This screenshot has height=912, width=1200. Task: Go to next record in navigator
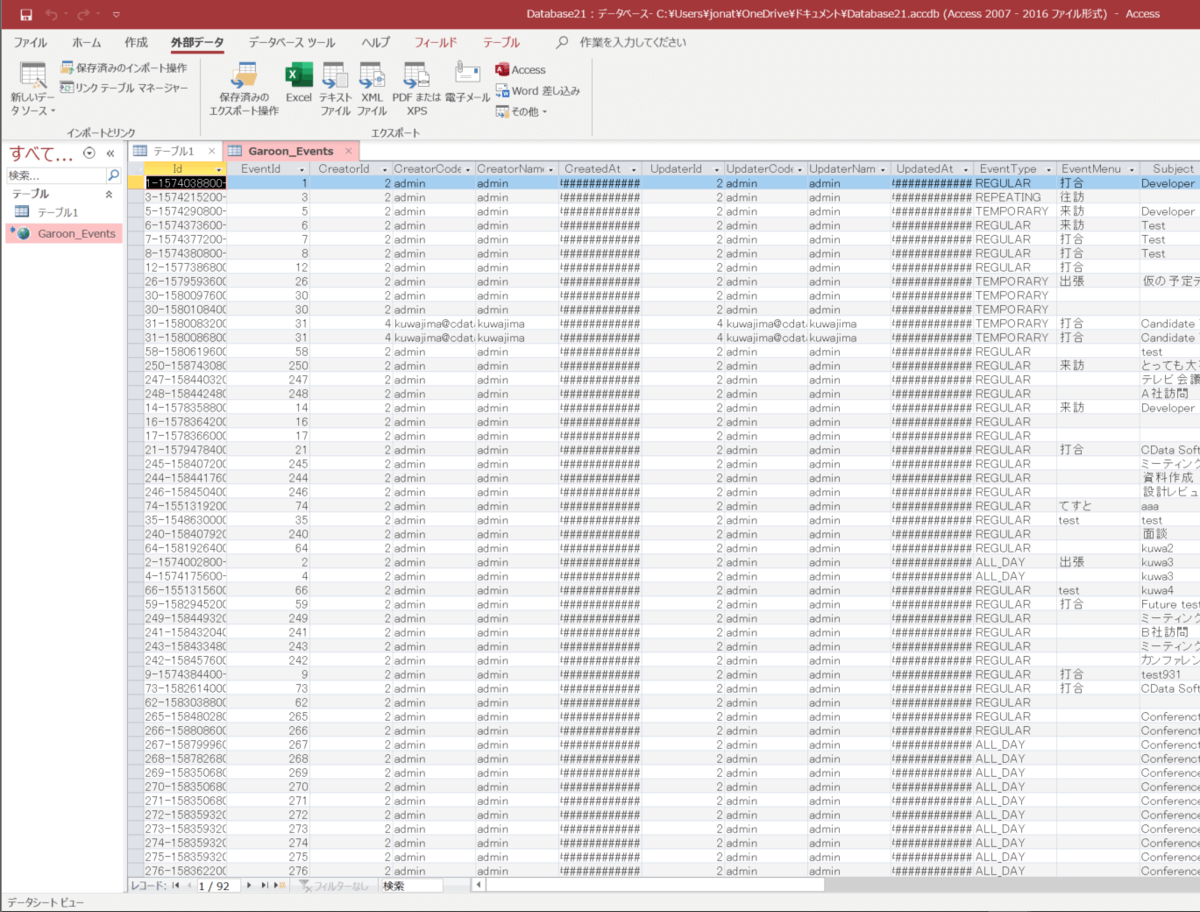249,886
